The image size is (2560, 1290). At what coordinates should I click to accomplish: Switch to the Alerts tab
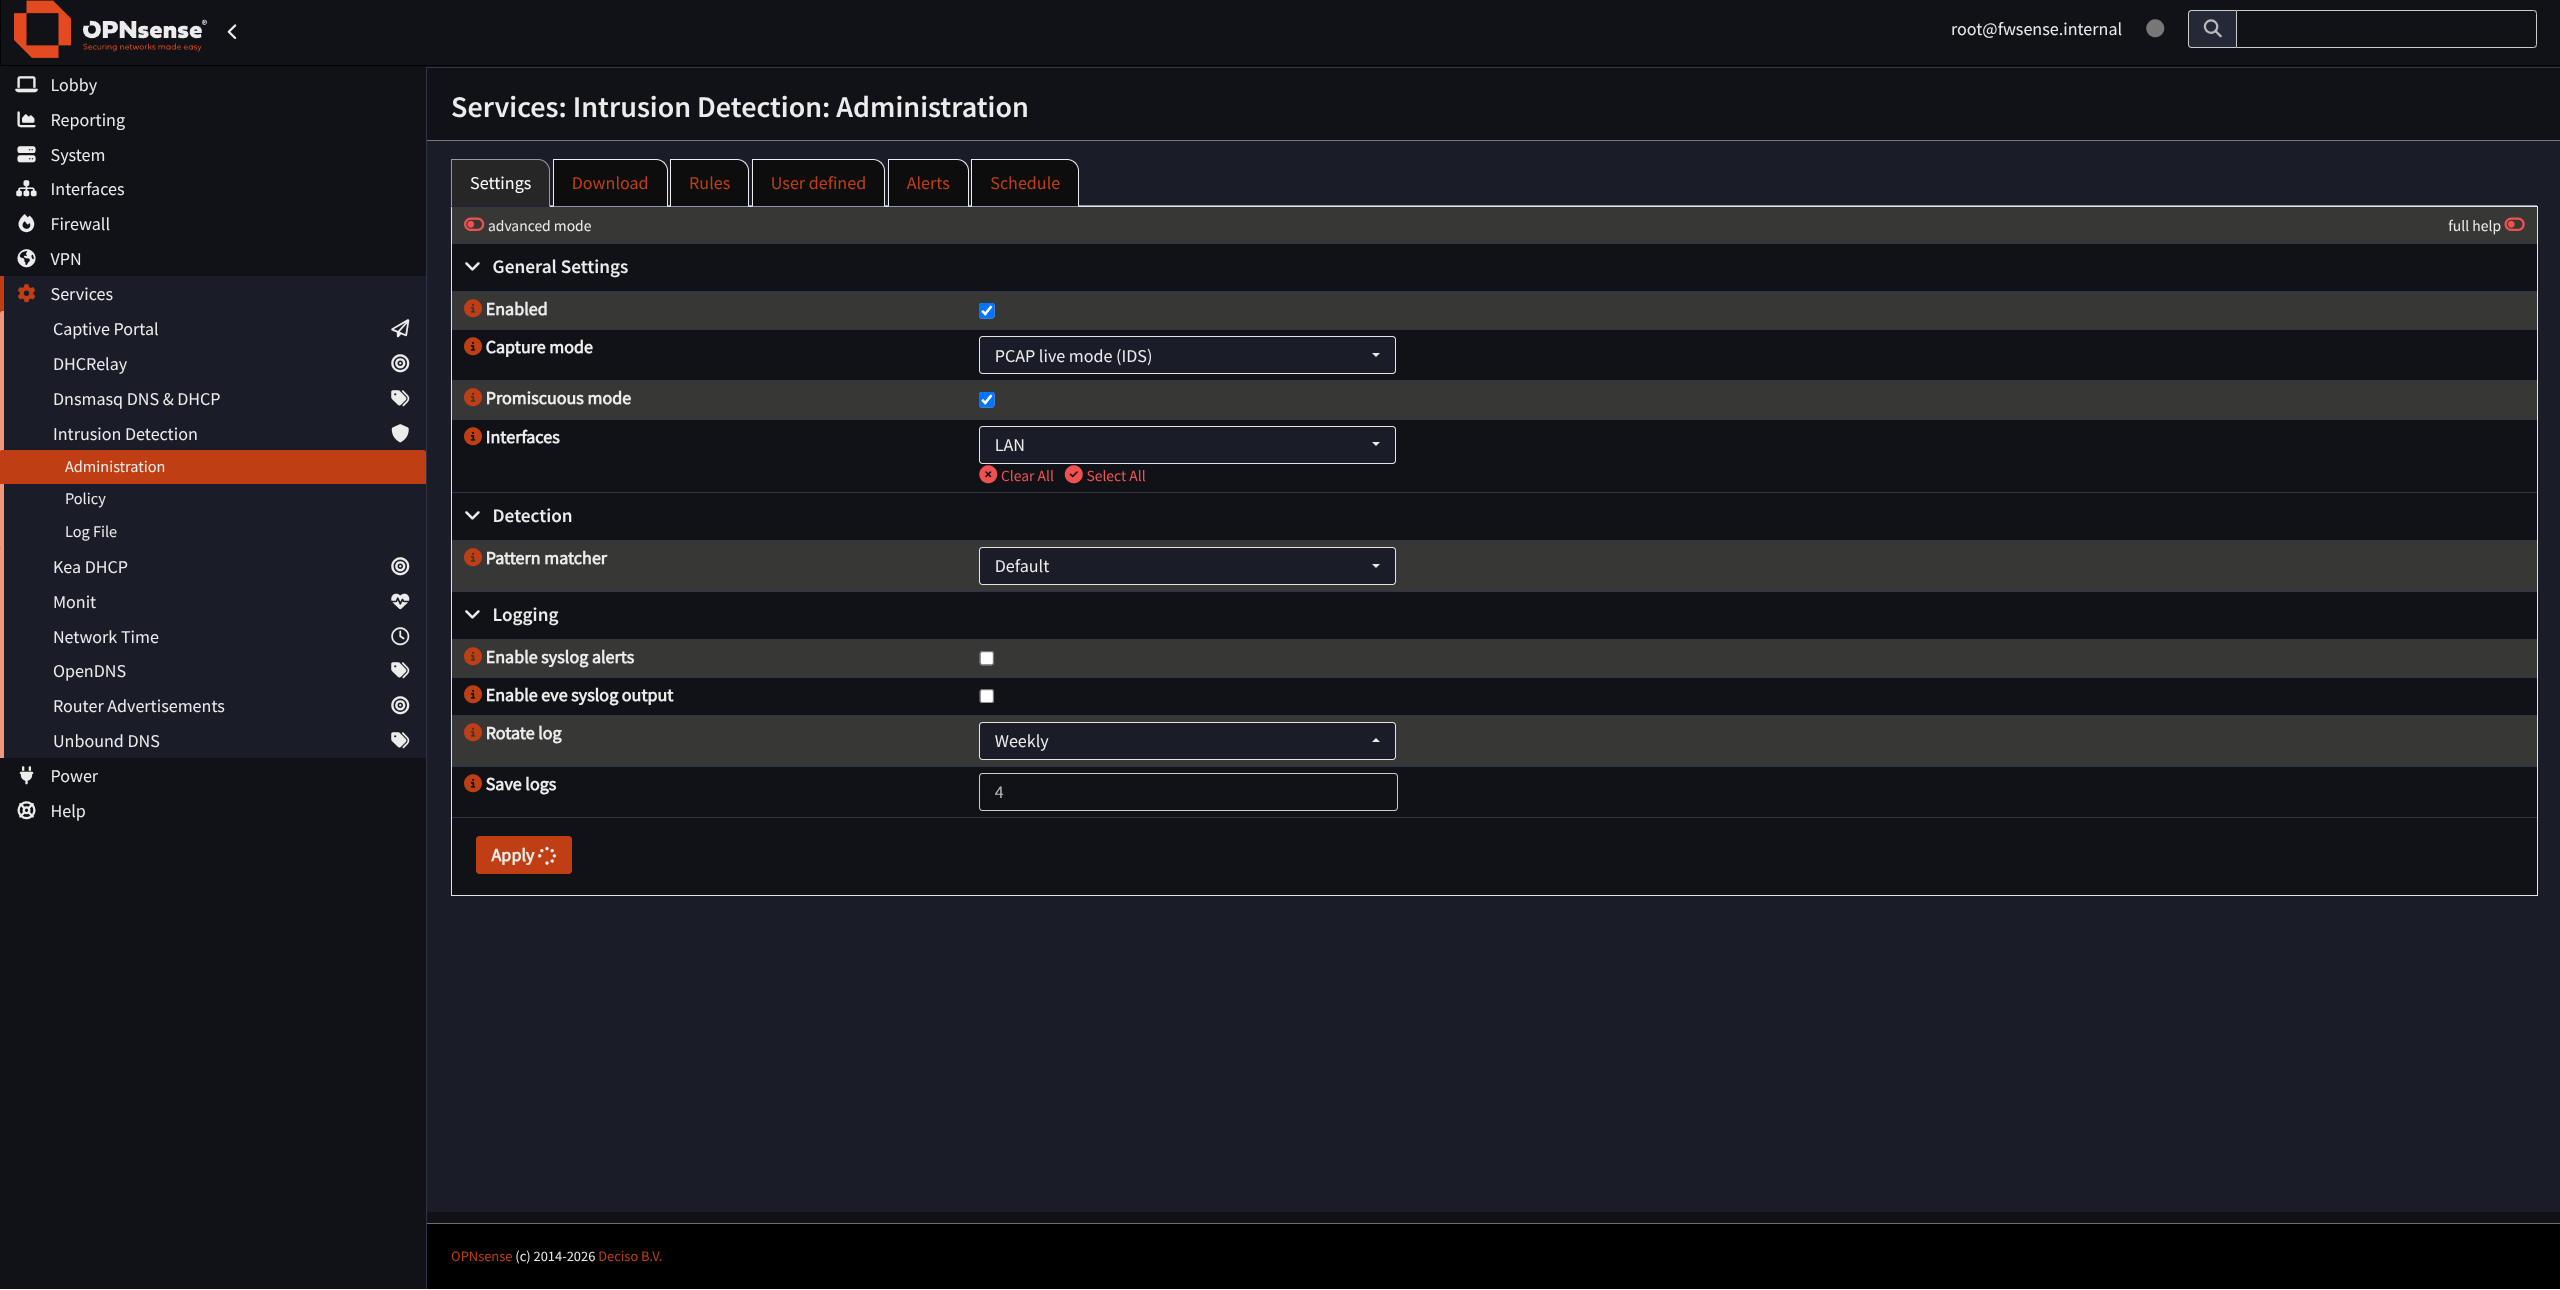pos(928,183)
